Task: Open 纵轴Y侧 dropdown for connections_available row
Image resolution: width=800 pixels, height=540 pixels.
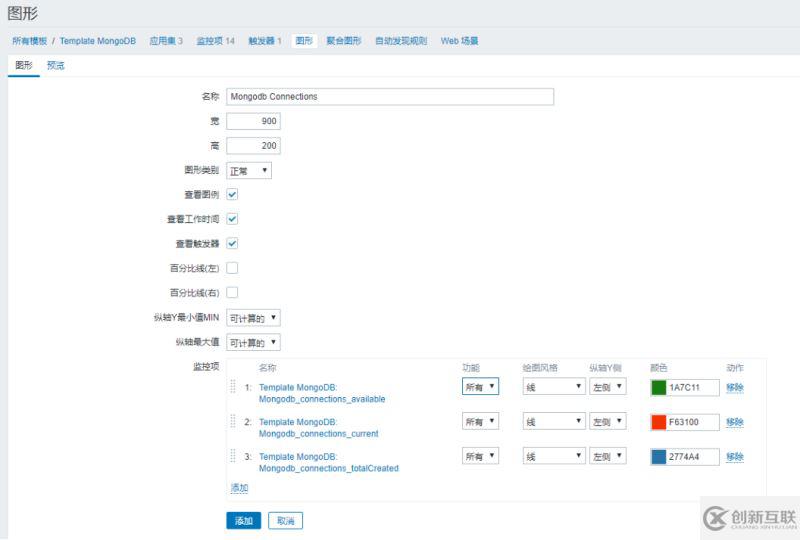Action: (x=608, y=387)
